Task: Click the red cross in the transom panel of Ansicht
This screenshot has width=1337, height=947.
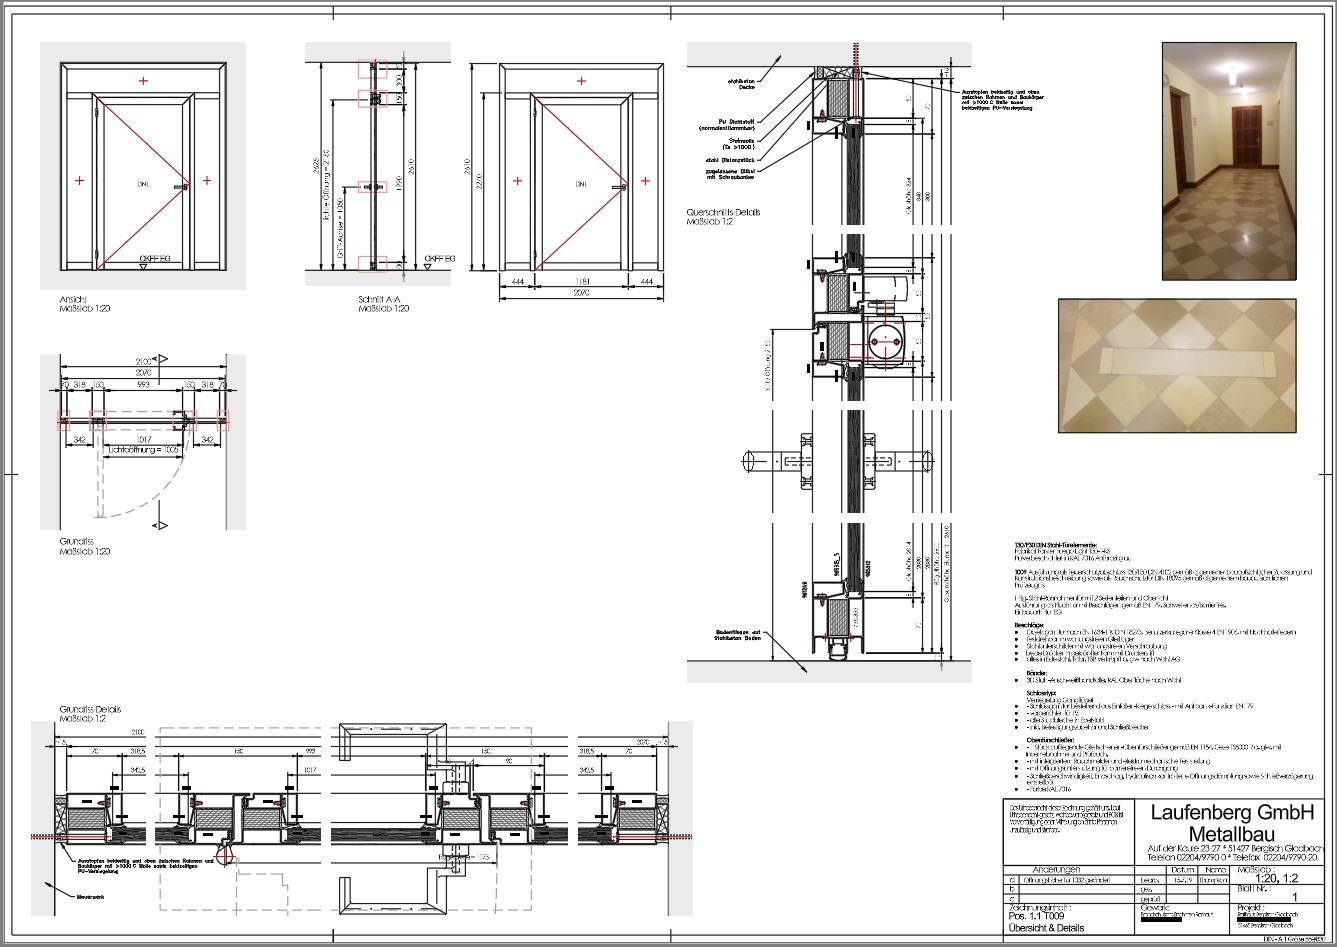Action: (144, 81)
